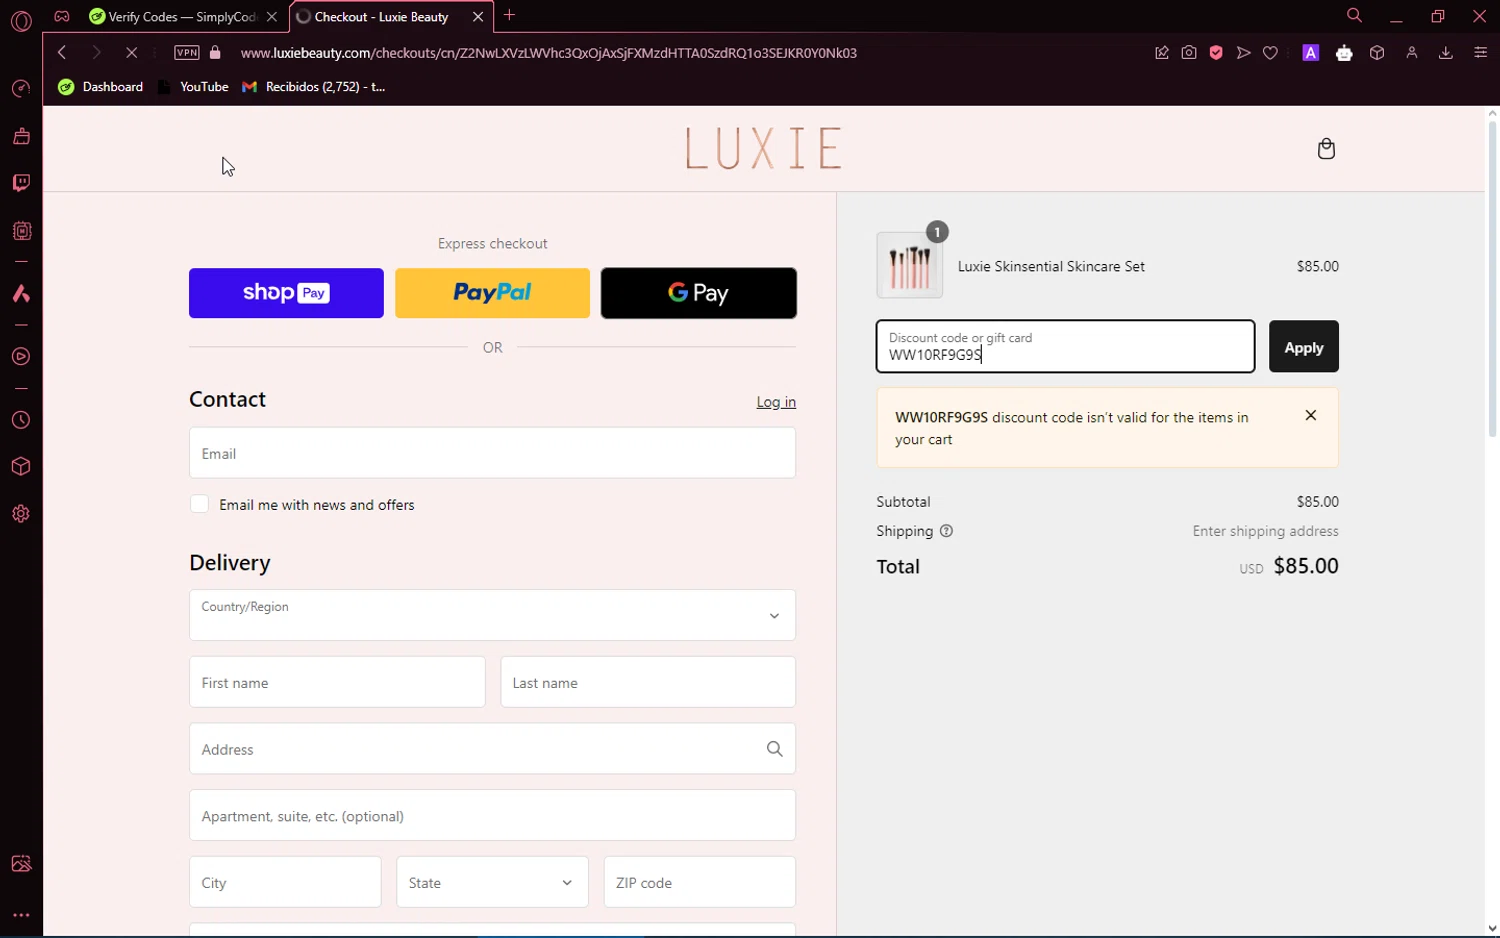Open a new tab with plus button
The width and height of the screenshot is (1500, 938).
point(510,15)
